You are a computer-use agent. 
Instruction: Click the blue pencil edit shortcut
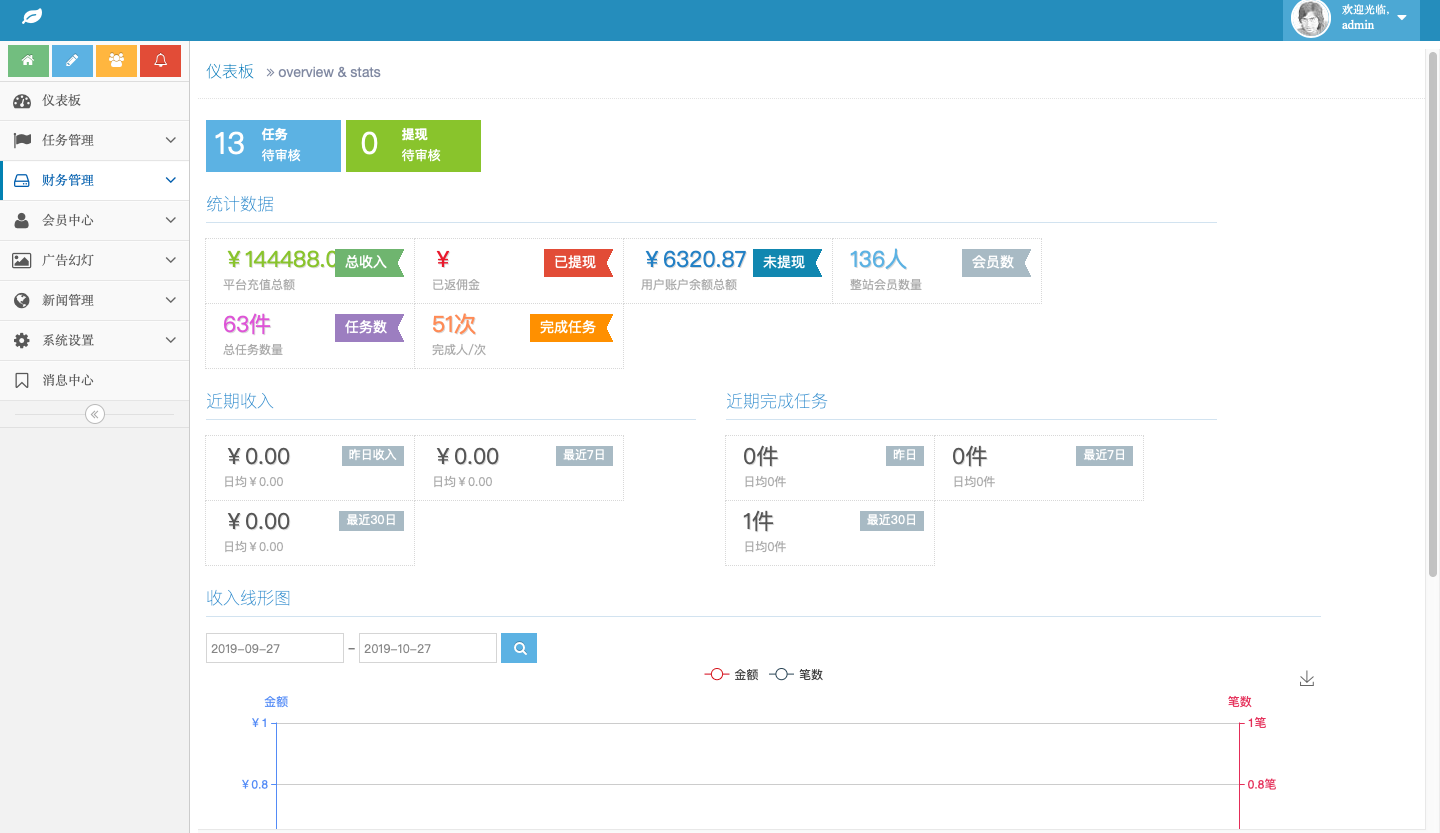(72, 61)
